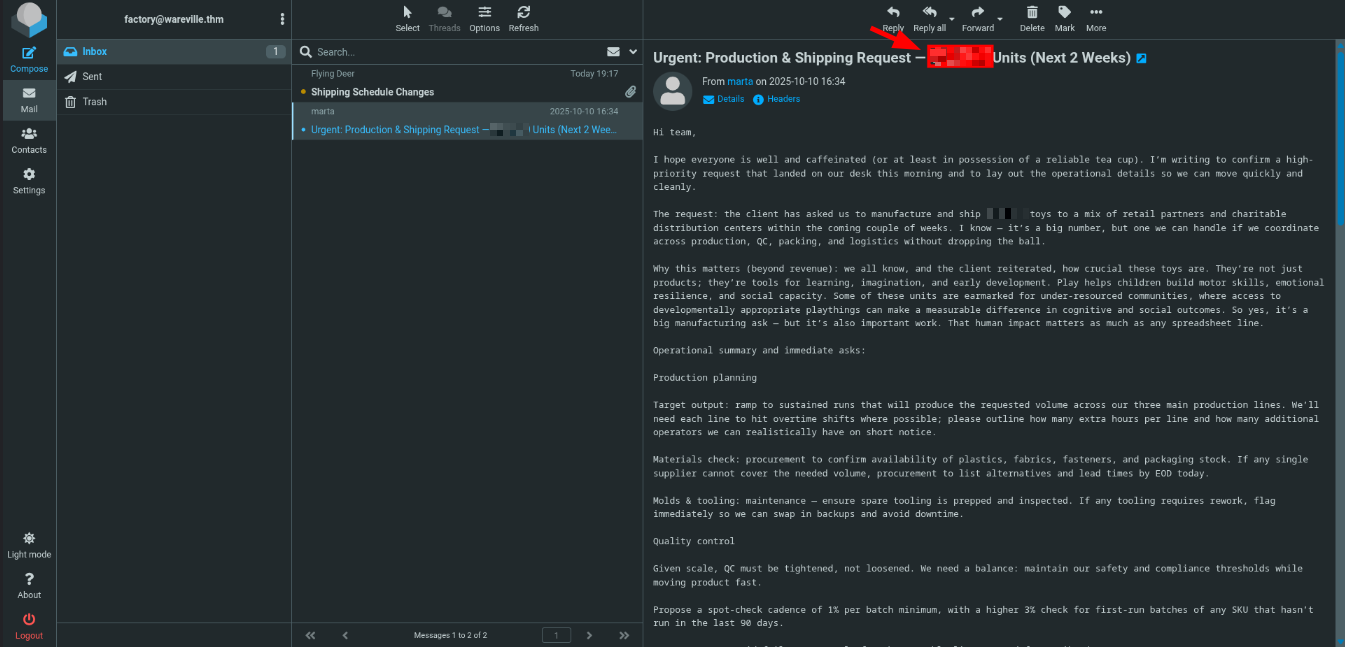Image resolution: width=1345 pixels, height=647 pixels.
Task: Open the Contacts section
Action: (29, 140)
